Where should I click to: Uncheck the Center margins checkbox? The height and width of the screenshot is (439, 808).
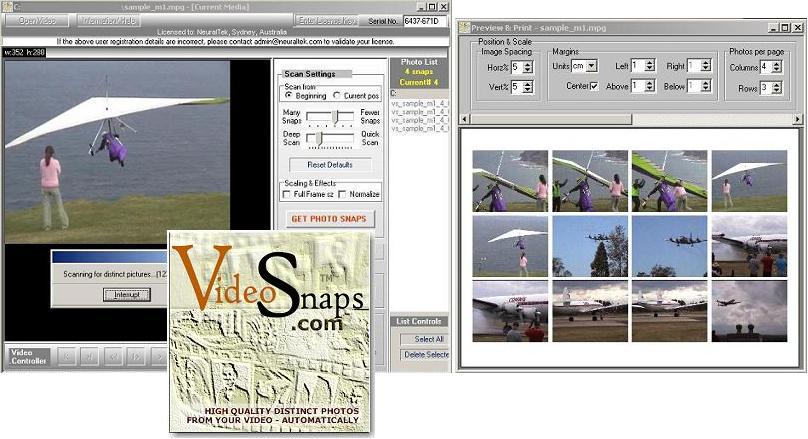[594, 87]
